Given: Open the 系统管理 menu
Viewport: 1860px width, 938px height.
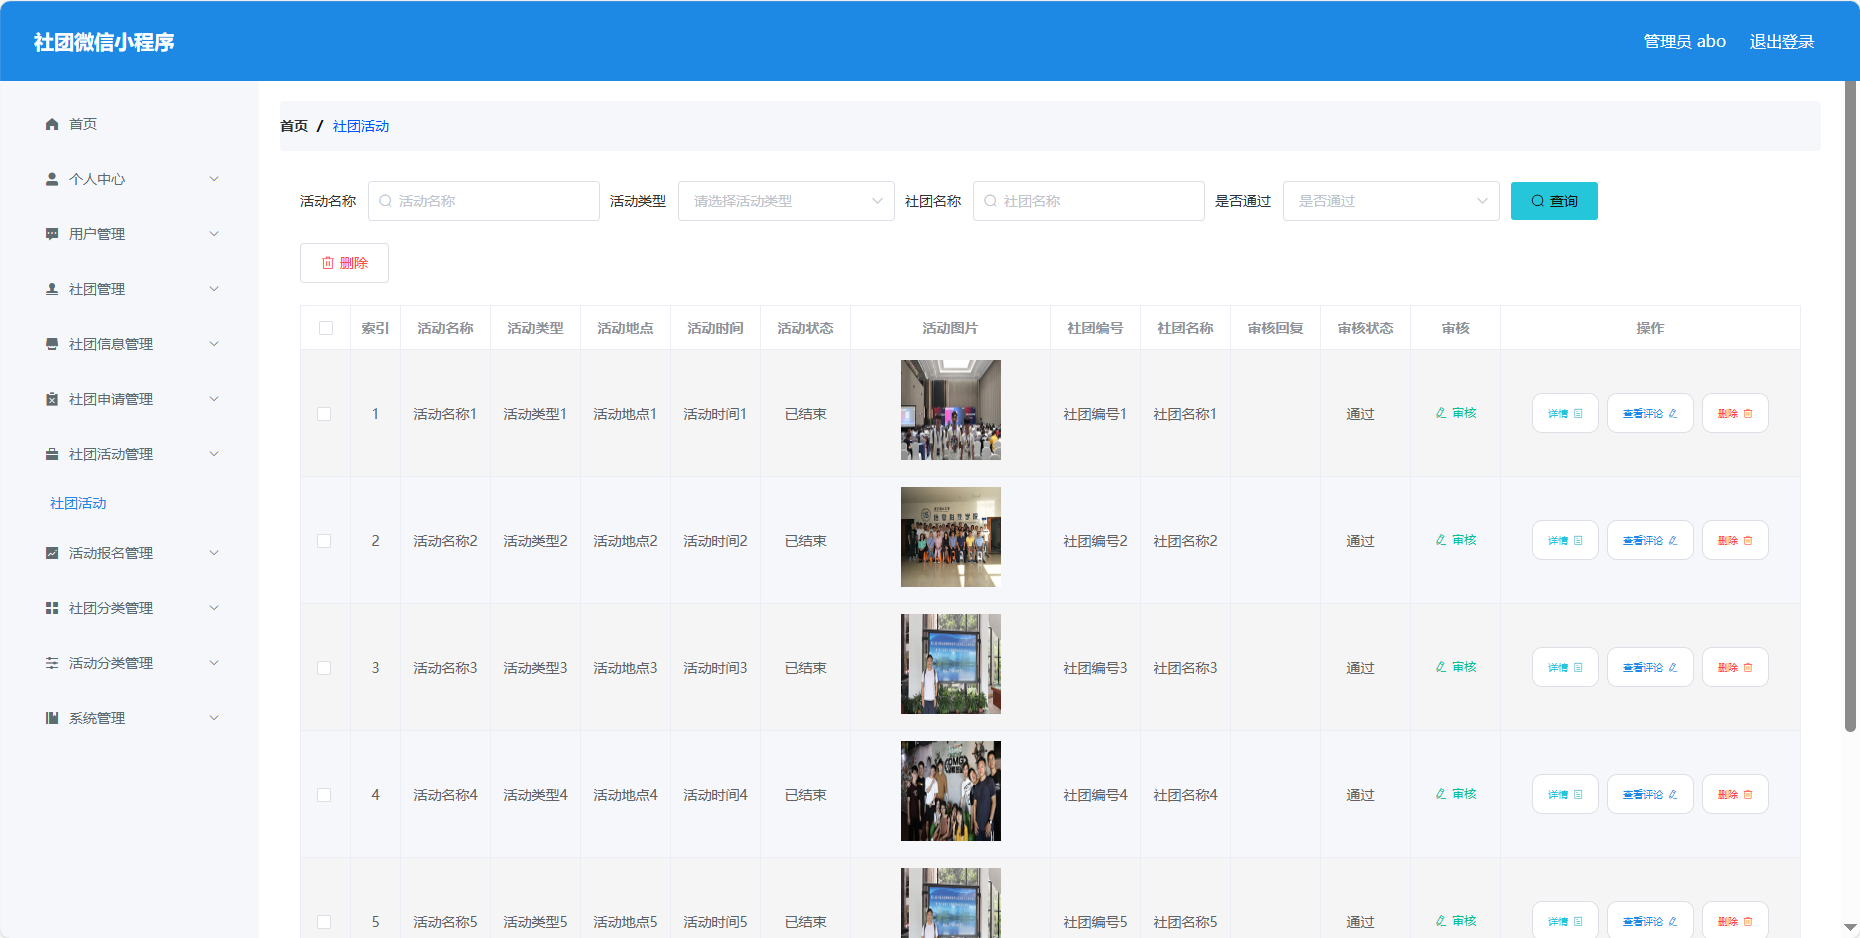Looking at the screenshot, I should [129, 718].
